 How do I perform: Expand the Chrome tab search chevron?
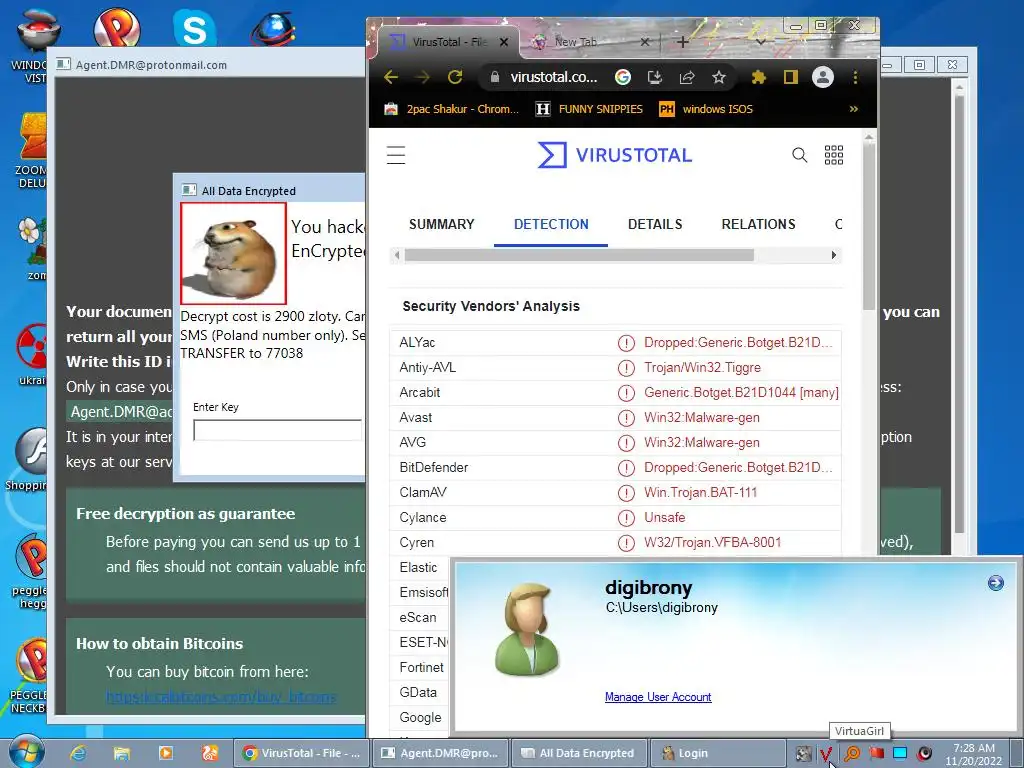tap(761, 42)
